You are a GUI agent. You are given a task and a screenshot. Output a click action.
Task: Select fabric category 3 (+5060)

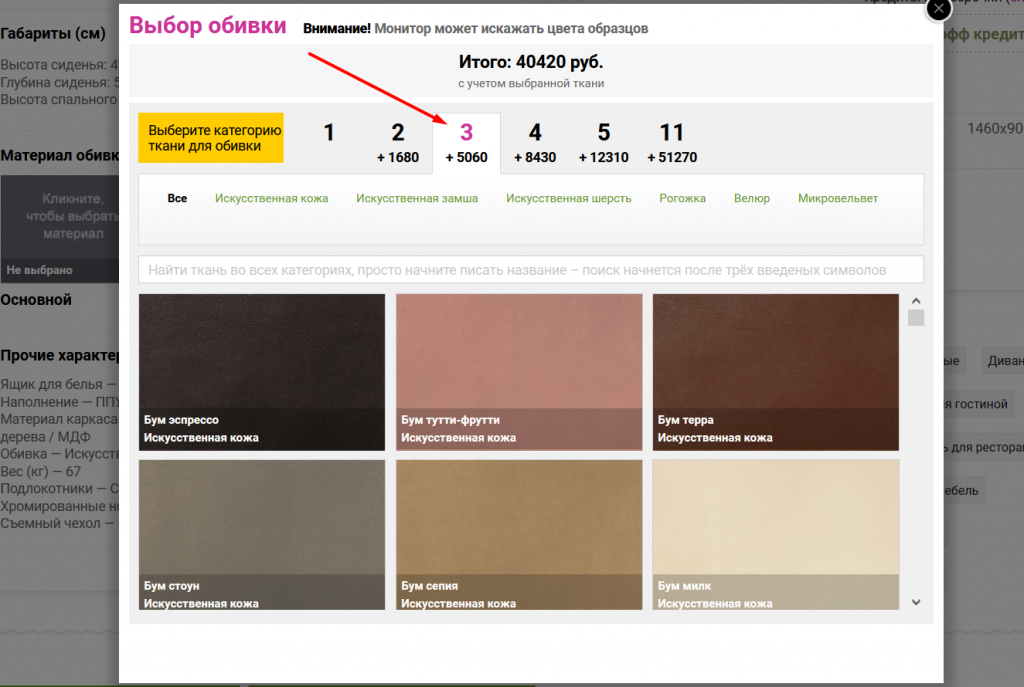(466, 143)
